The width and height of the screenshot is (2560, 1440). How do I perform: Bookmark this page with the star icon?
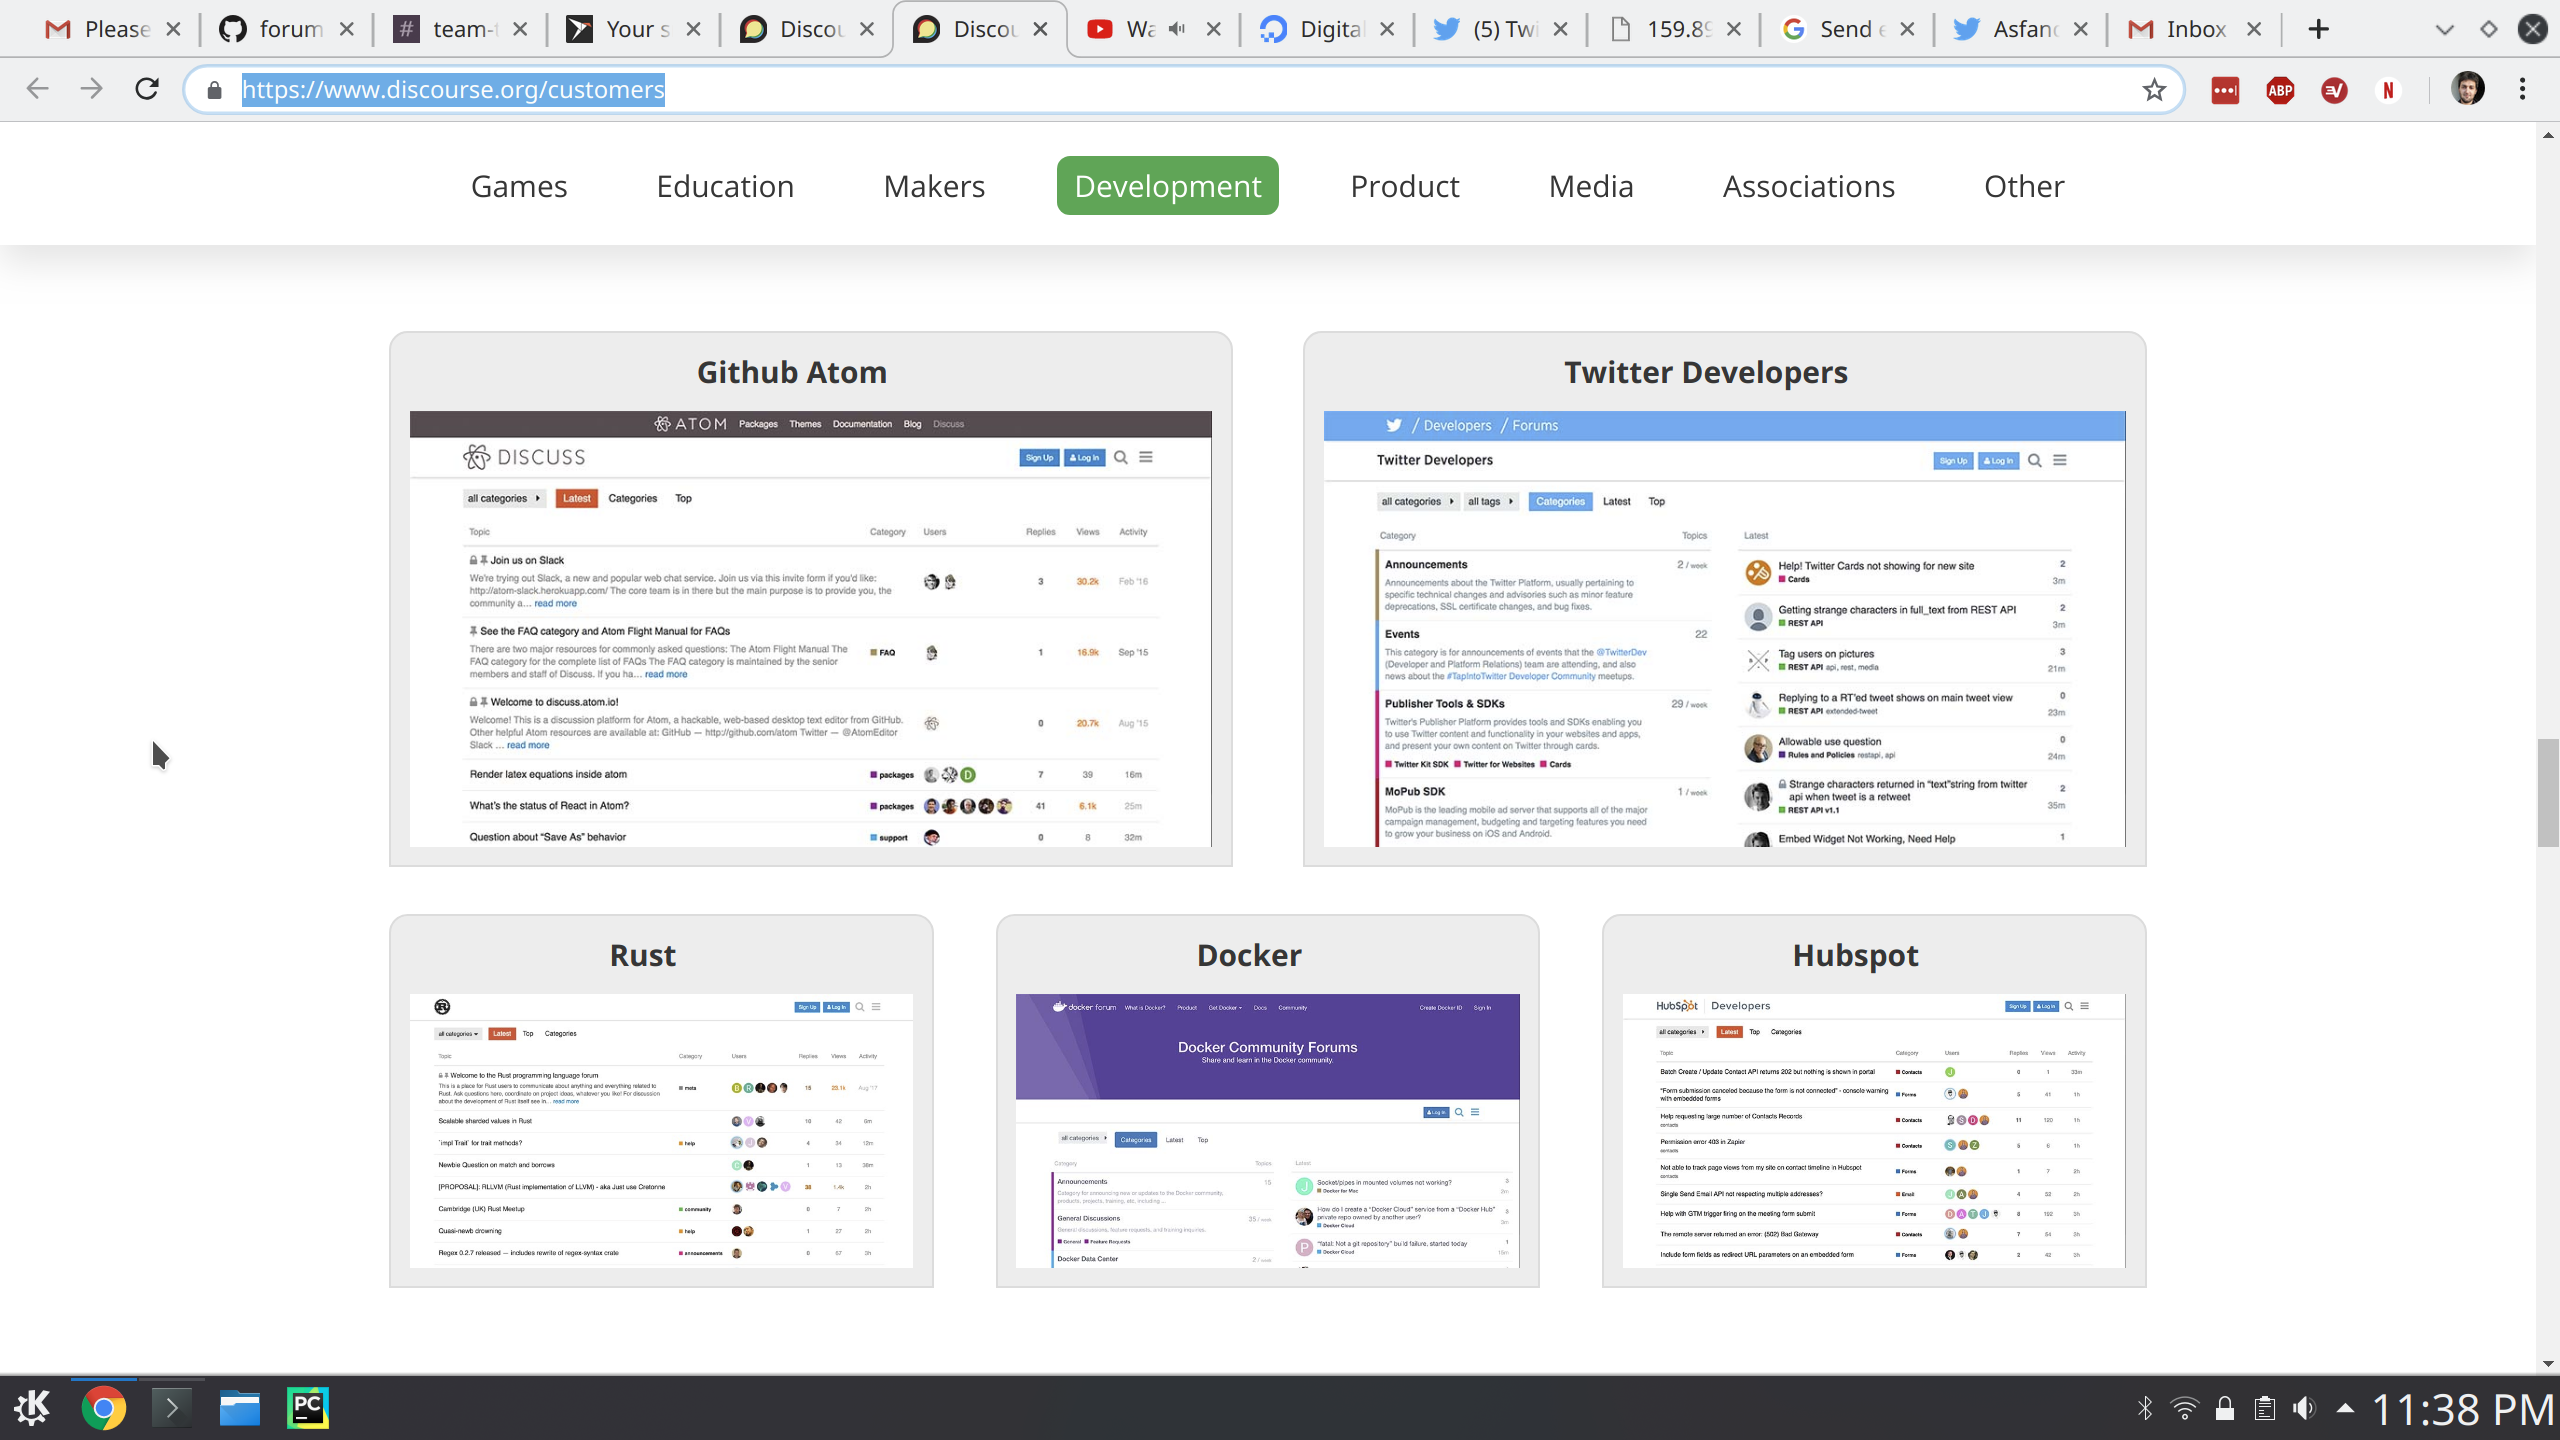2155,89
